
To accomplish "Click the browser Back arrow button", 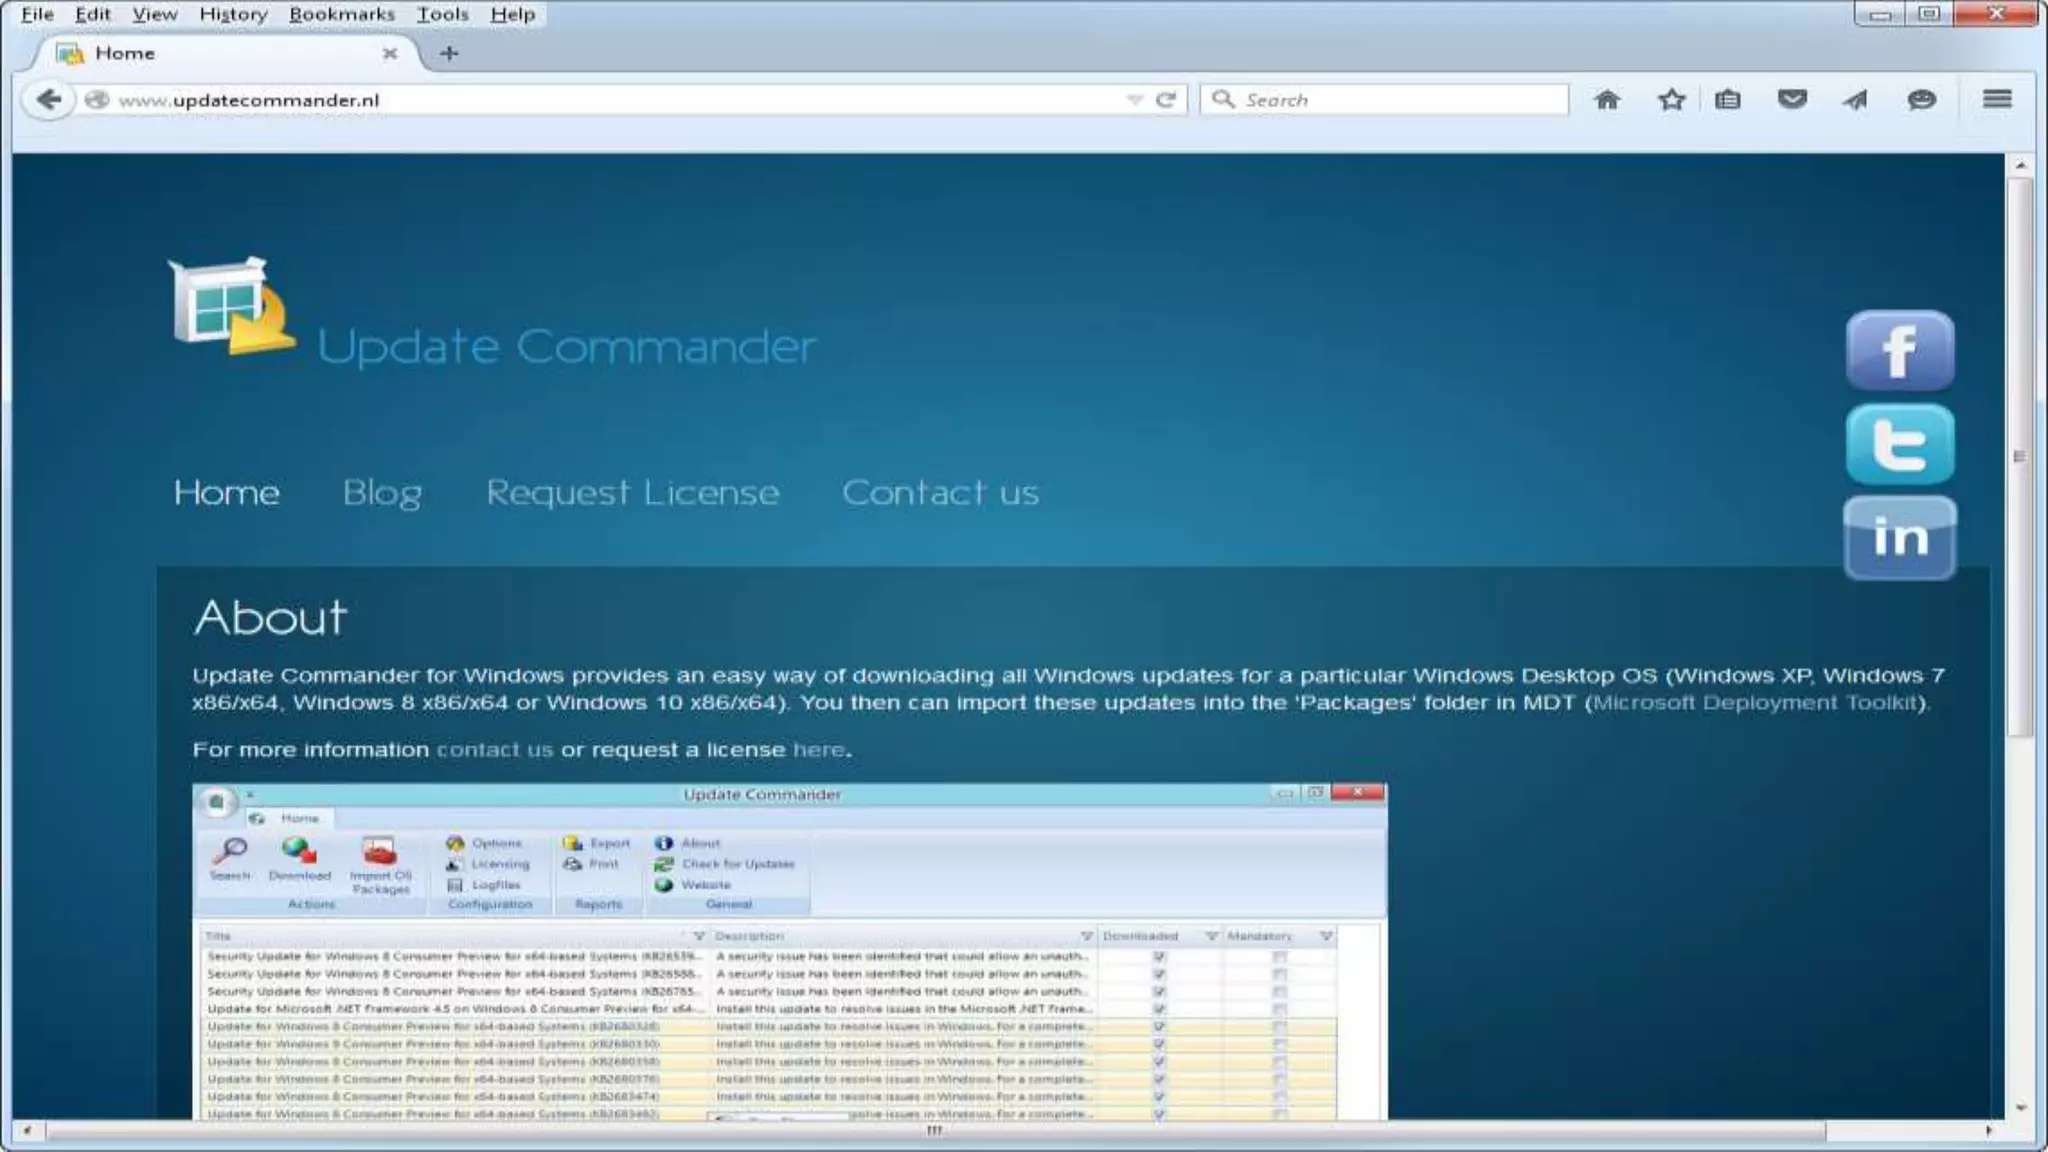I will pyautogui.click(x=48, y=99).
